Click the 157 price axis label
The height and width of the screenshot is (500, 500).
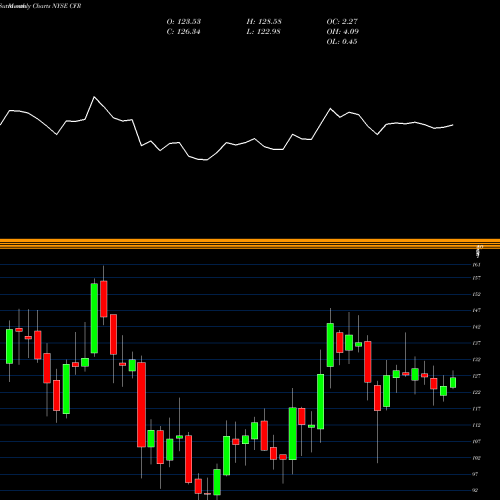477,278
